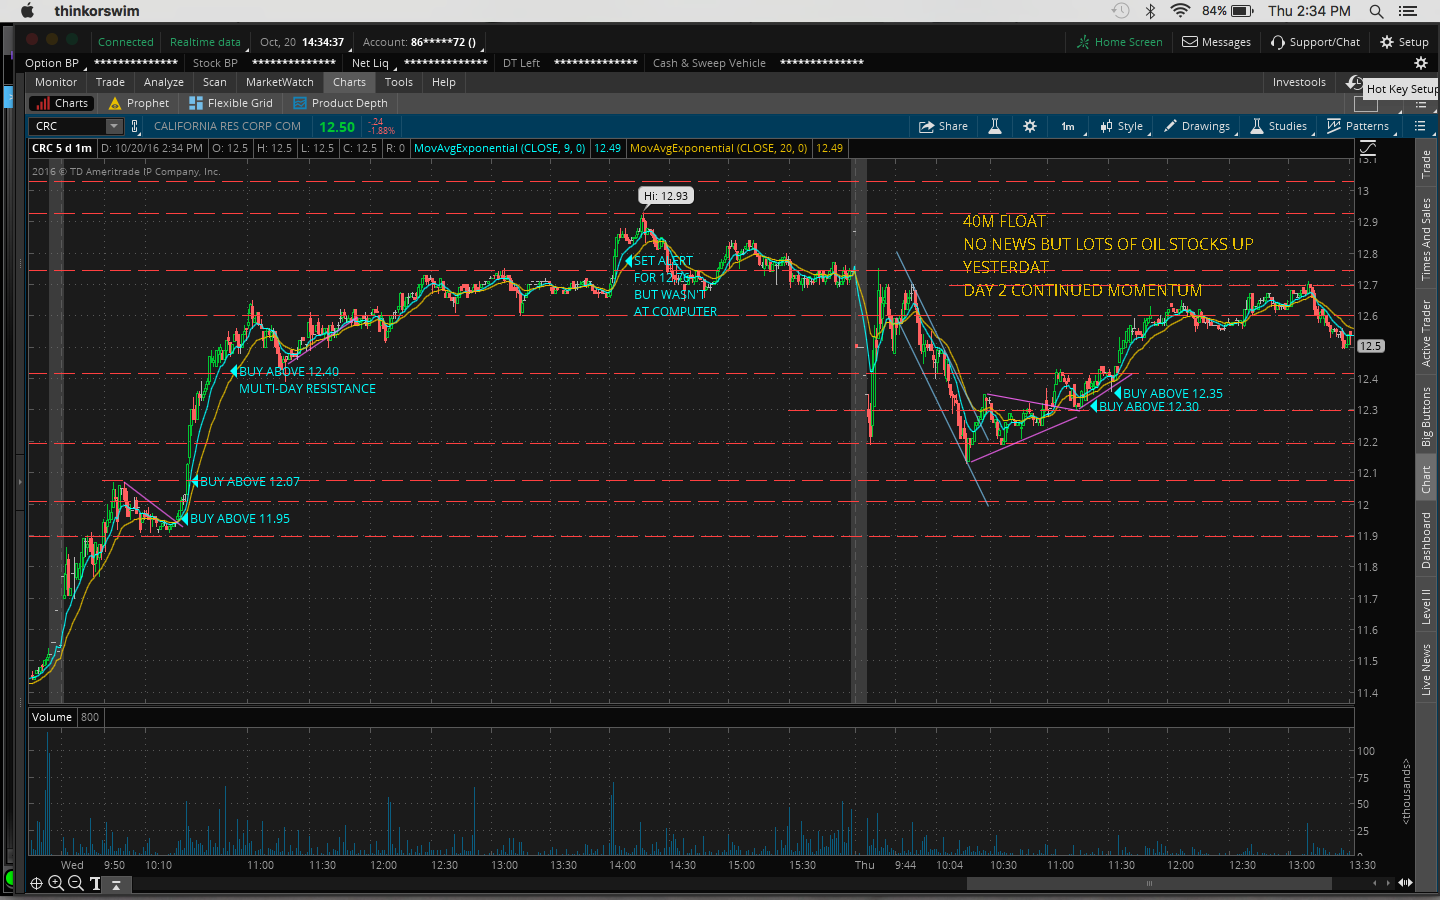This screenshot has width=1440, height=900.
Task: Toggle the Level II side panel
Action: (1426, 606)
